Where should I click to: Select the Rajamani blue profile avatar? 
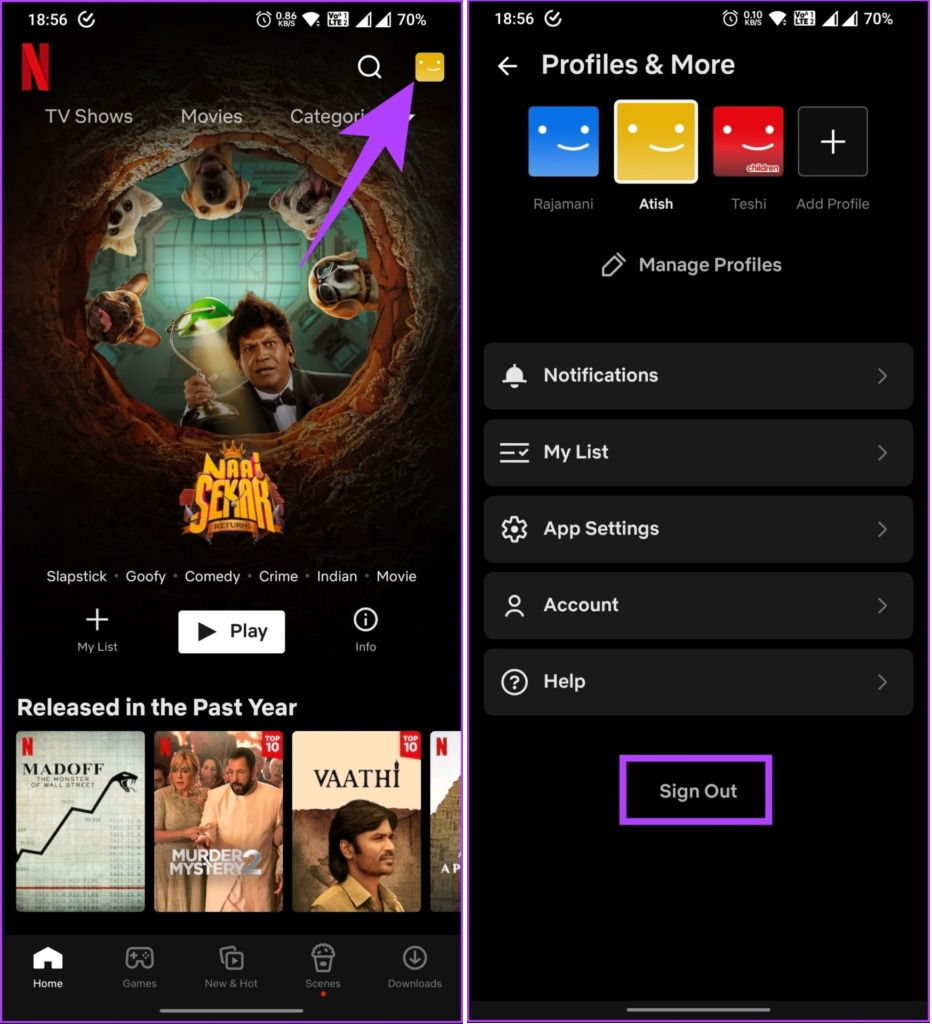(x=563, y=142)
